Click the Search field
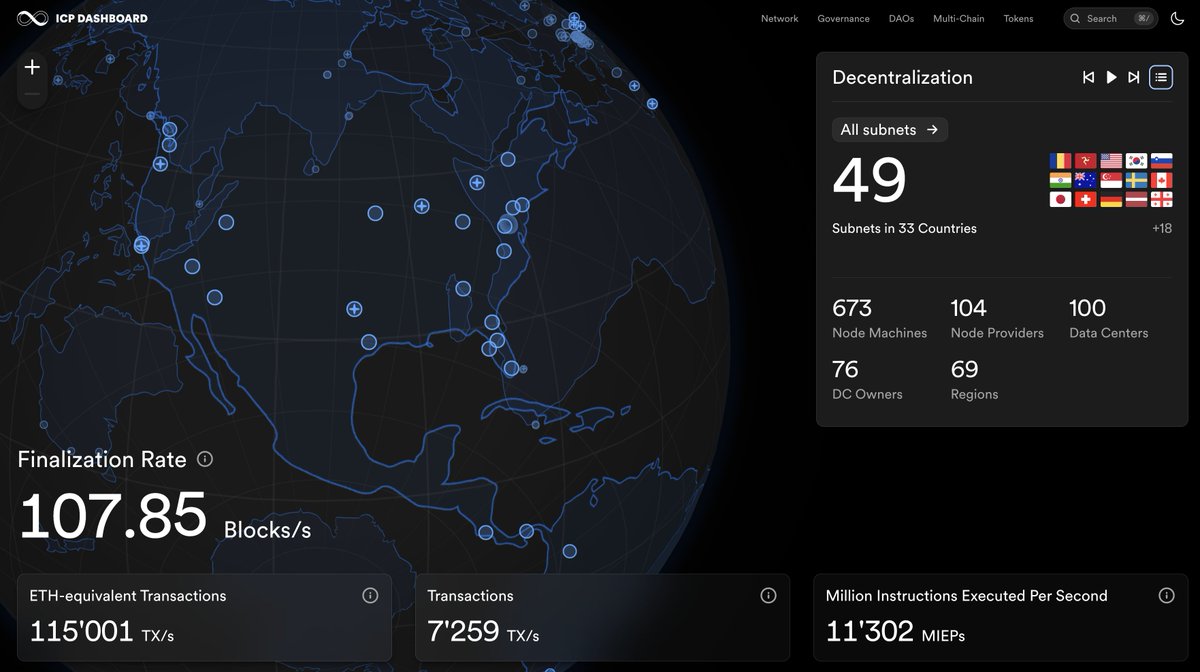 click(x=1110, y=18)
